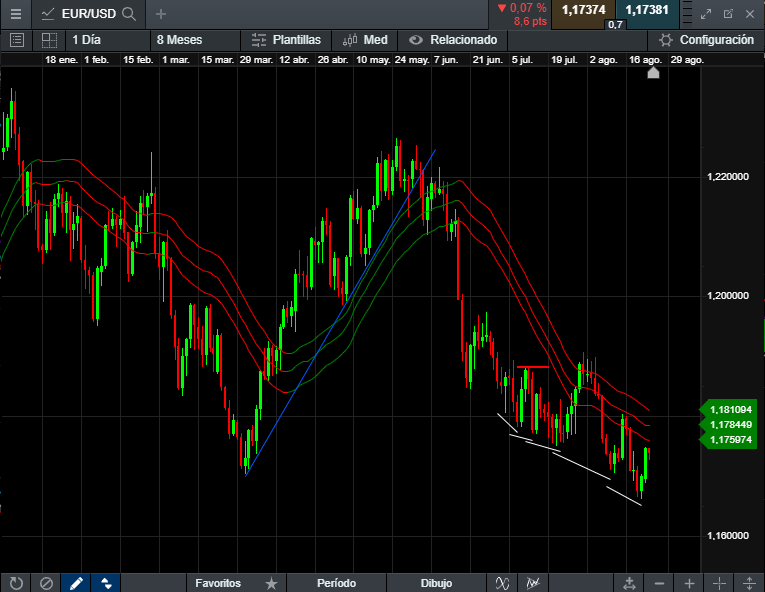Toggle the crosshair cursor

719,583
